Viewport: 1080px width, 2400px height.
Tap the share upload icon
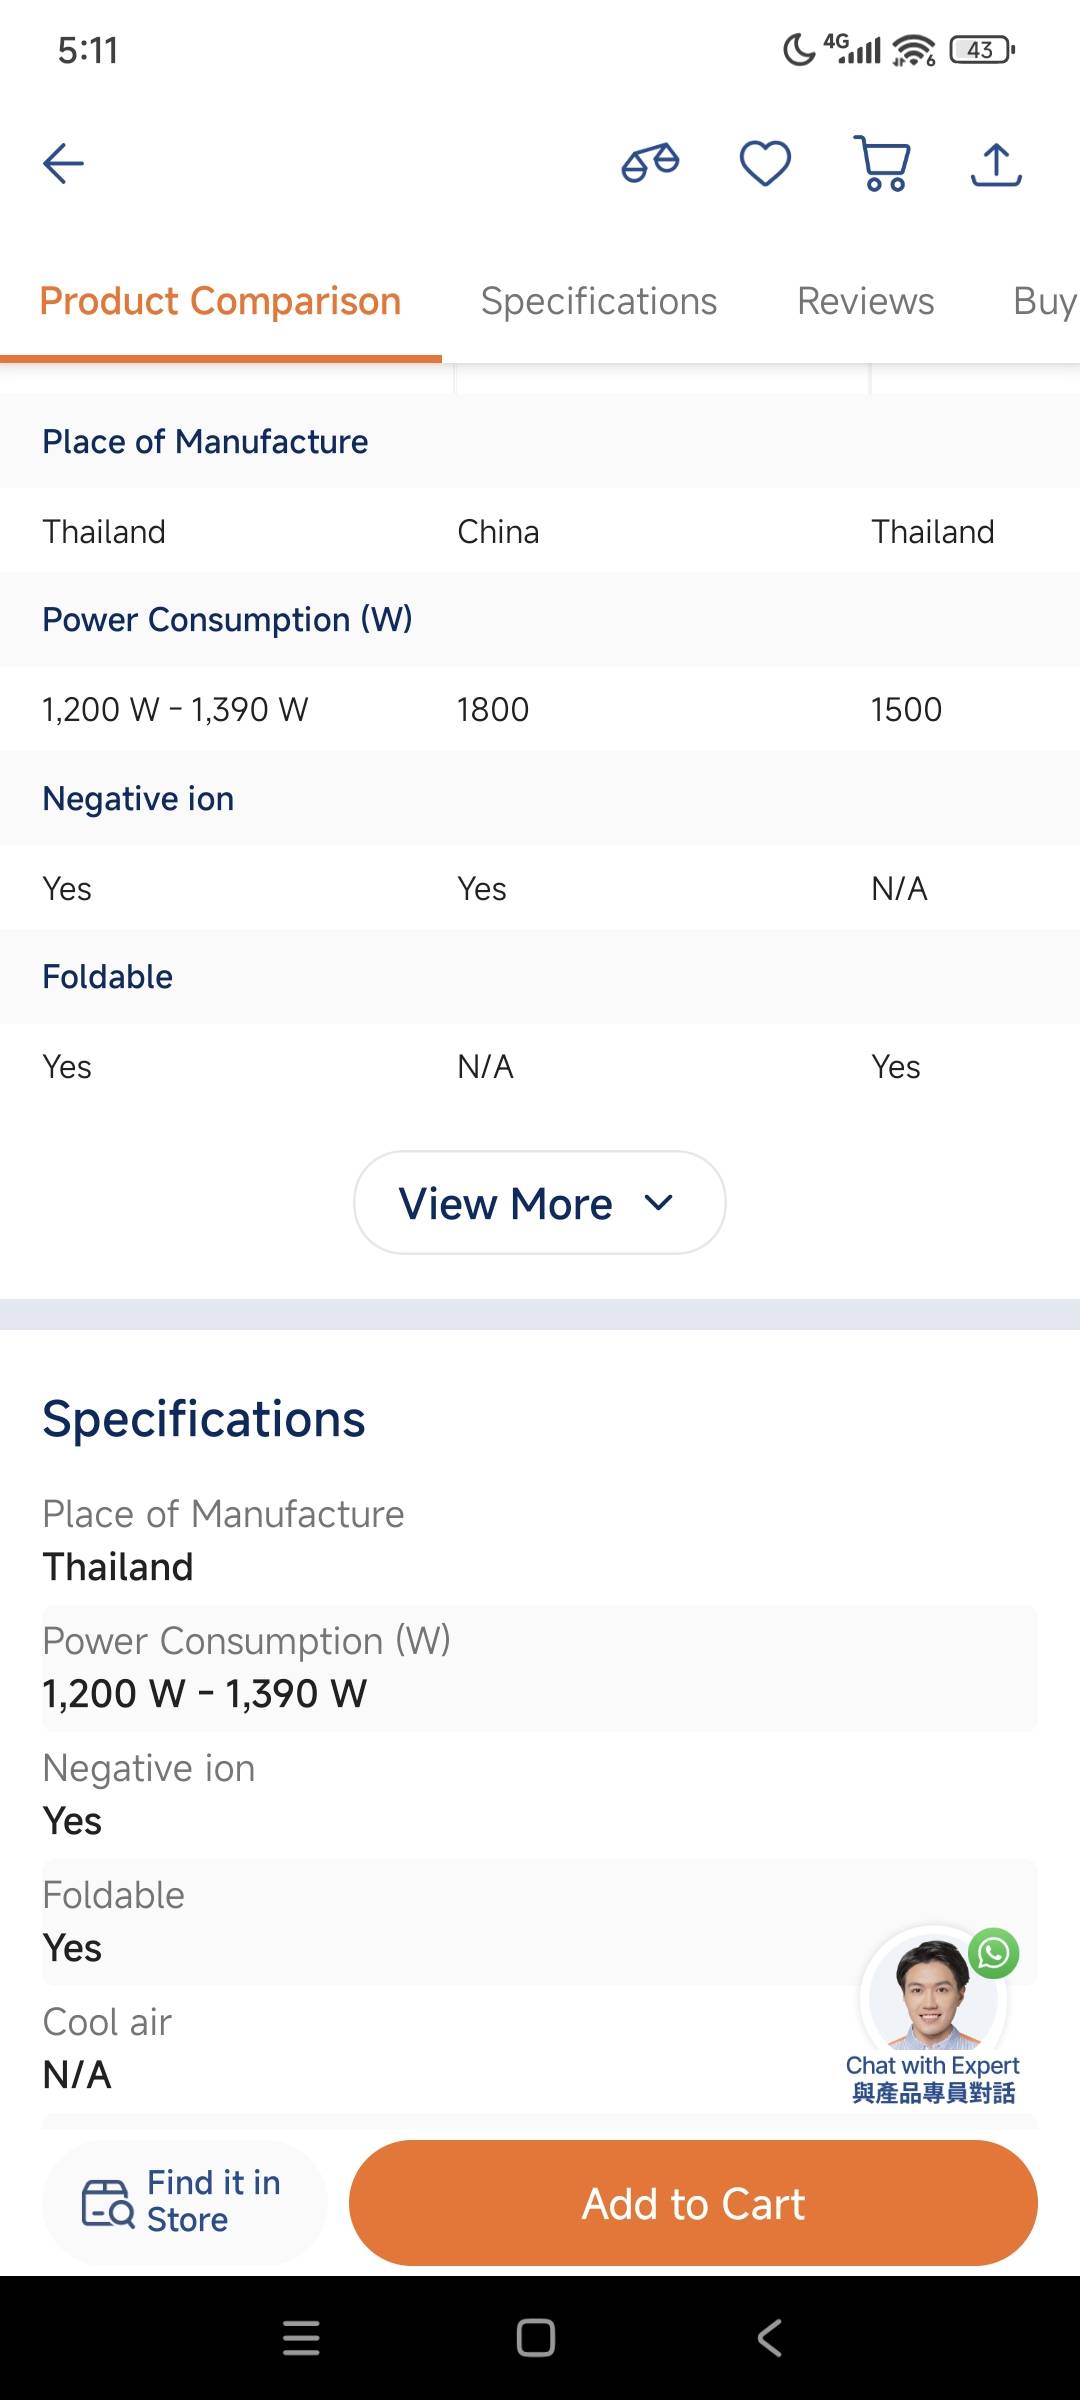(x=996, y=164)
